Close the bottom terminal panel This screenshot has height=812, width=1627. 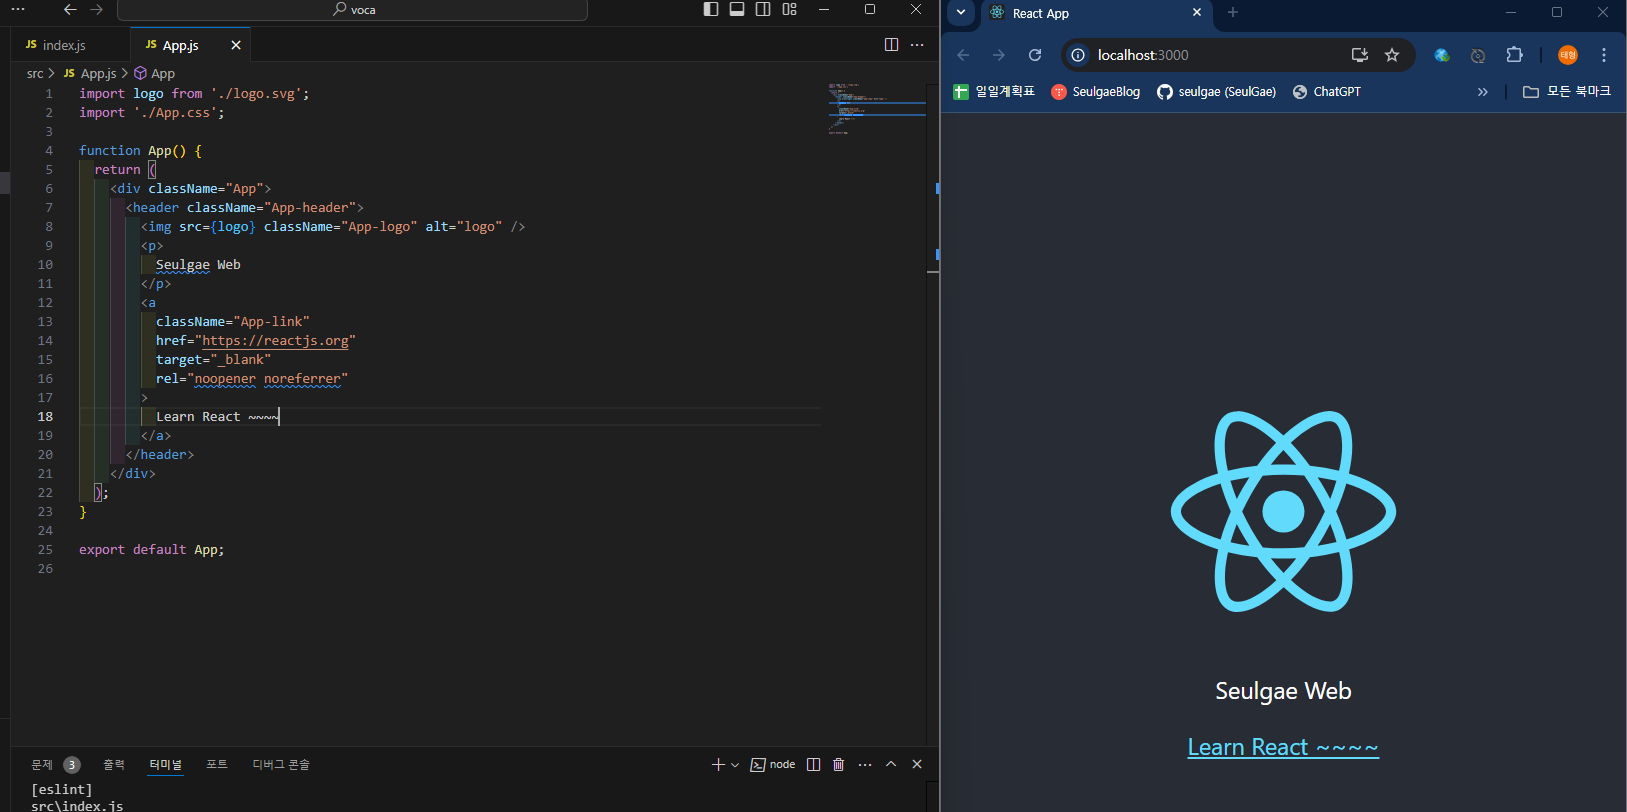(917, 765)
